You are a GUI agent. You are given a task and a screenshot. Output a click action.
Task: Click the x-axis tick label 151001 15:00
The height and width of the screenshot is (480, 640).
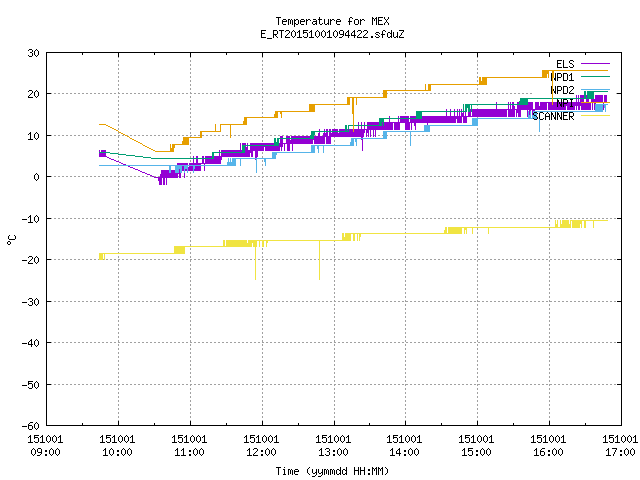(x=476, y=446)
